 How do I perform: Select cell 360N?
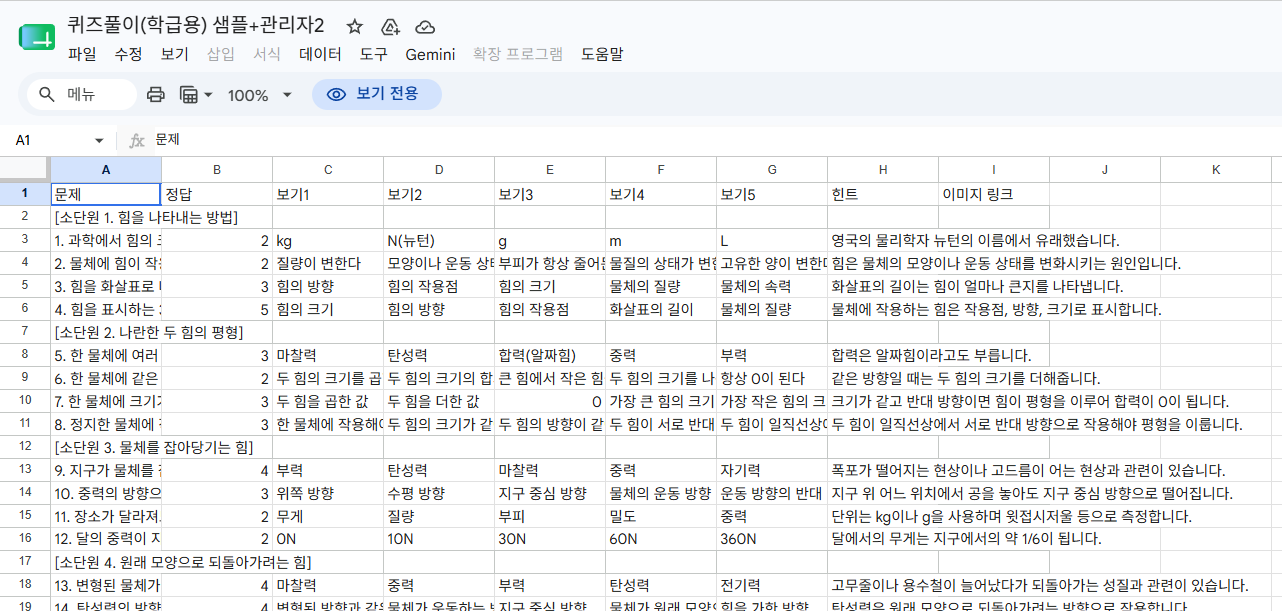point(772,538)
